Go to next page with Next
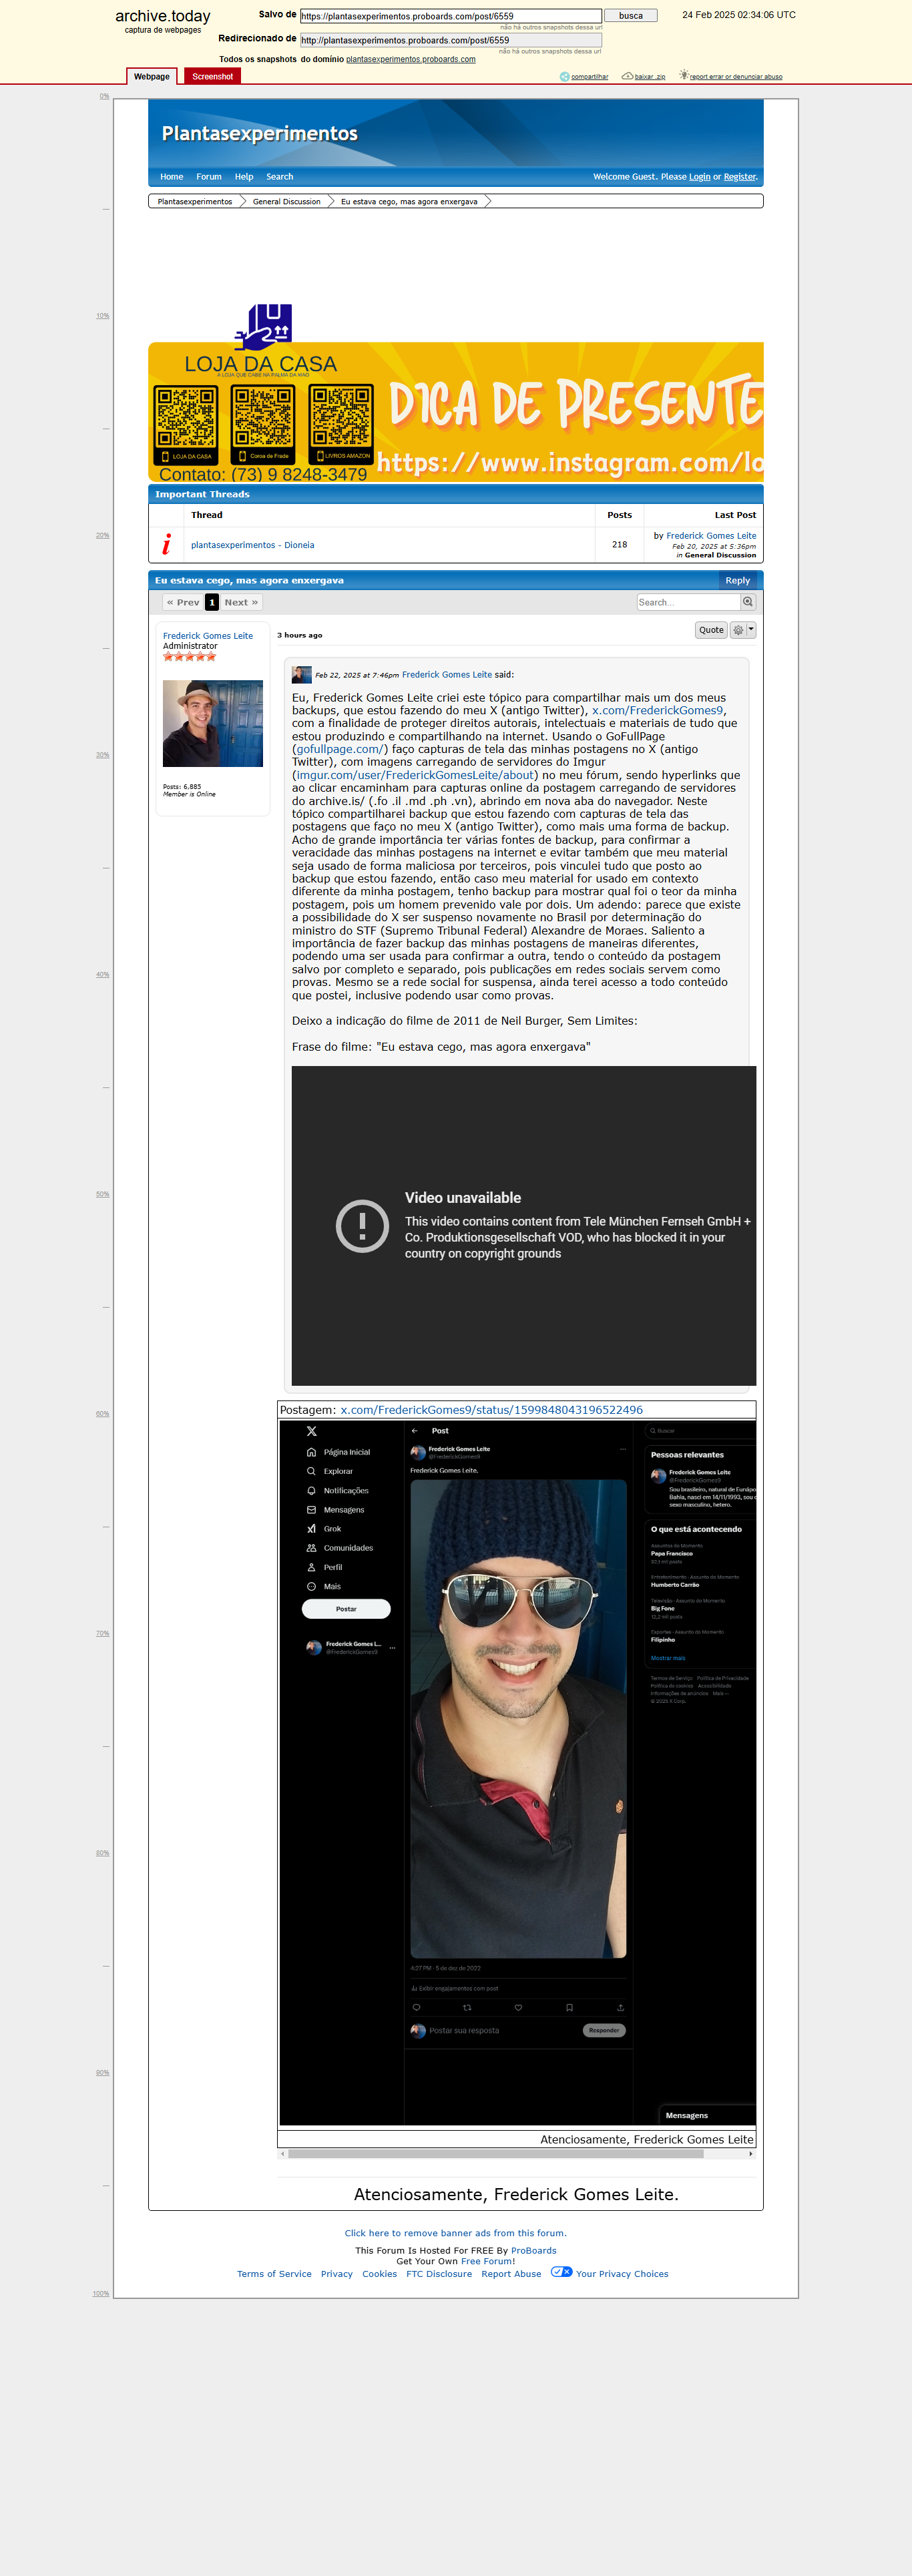The width and height of the screenshot is (912, 2576). tap(241, 602)
